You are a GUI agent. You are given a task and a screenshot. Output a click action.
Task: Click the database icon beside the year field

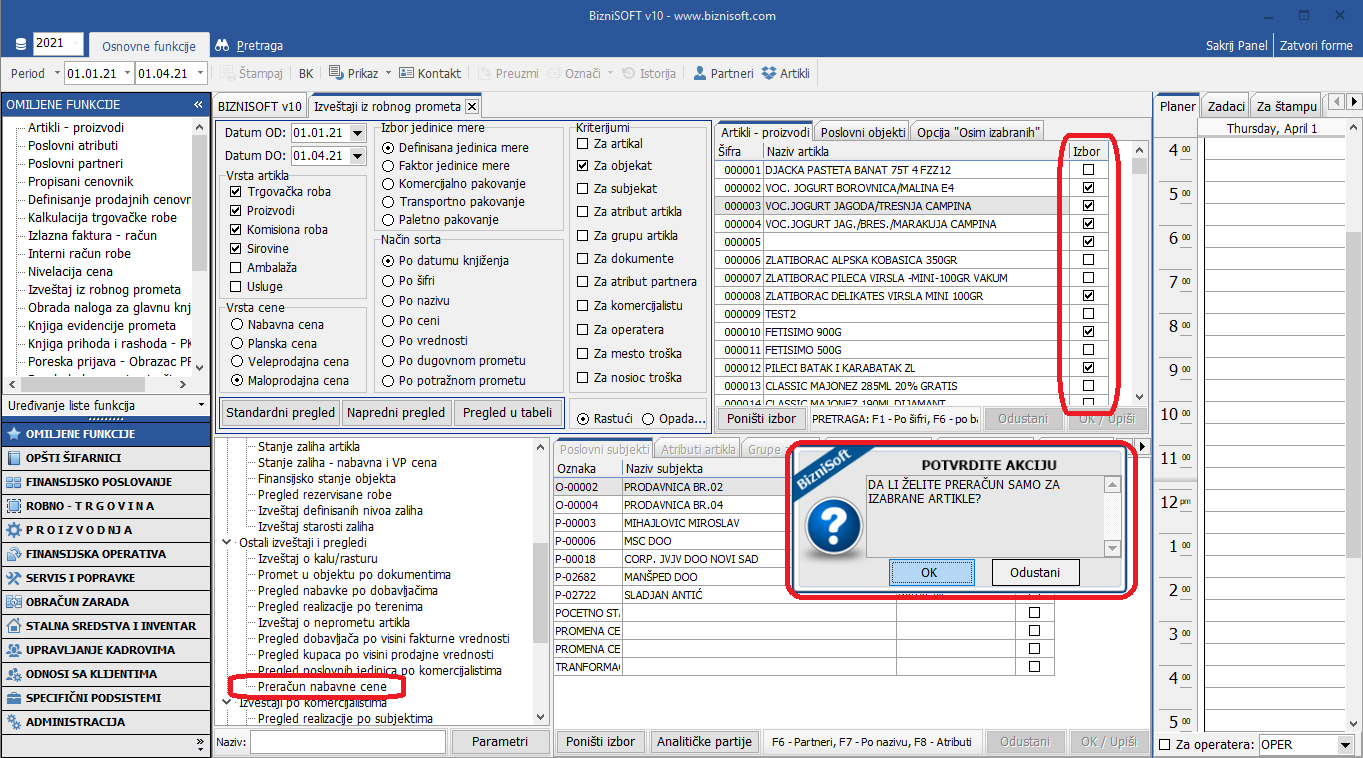22,45
